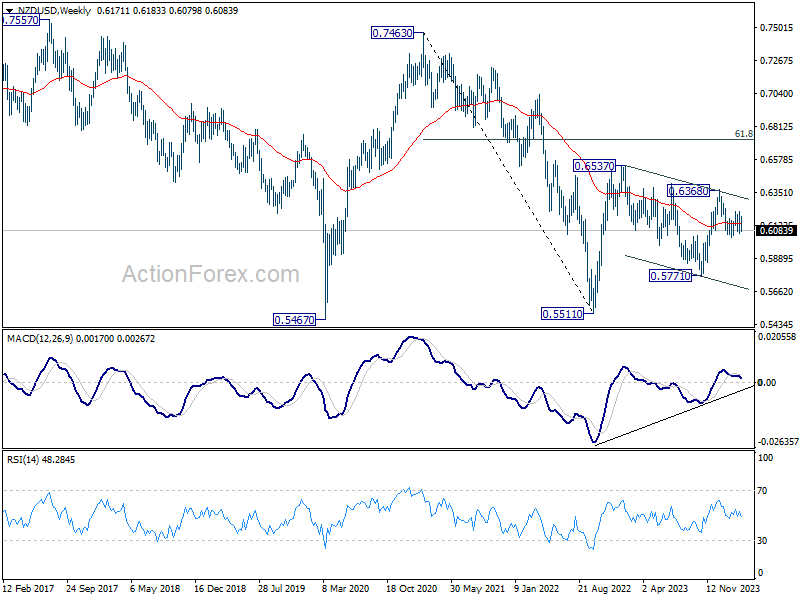
Task: Click the 0.70400 price axis value
Action: coord(777,93)
